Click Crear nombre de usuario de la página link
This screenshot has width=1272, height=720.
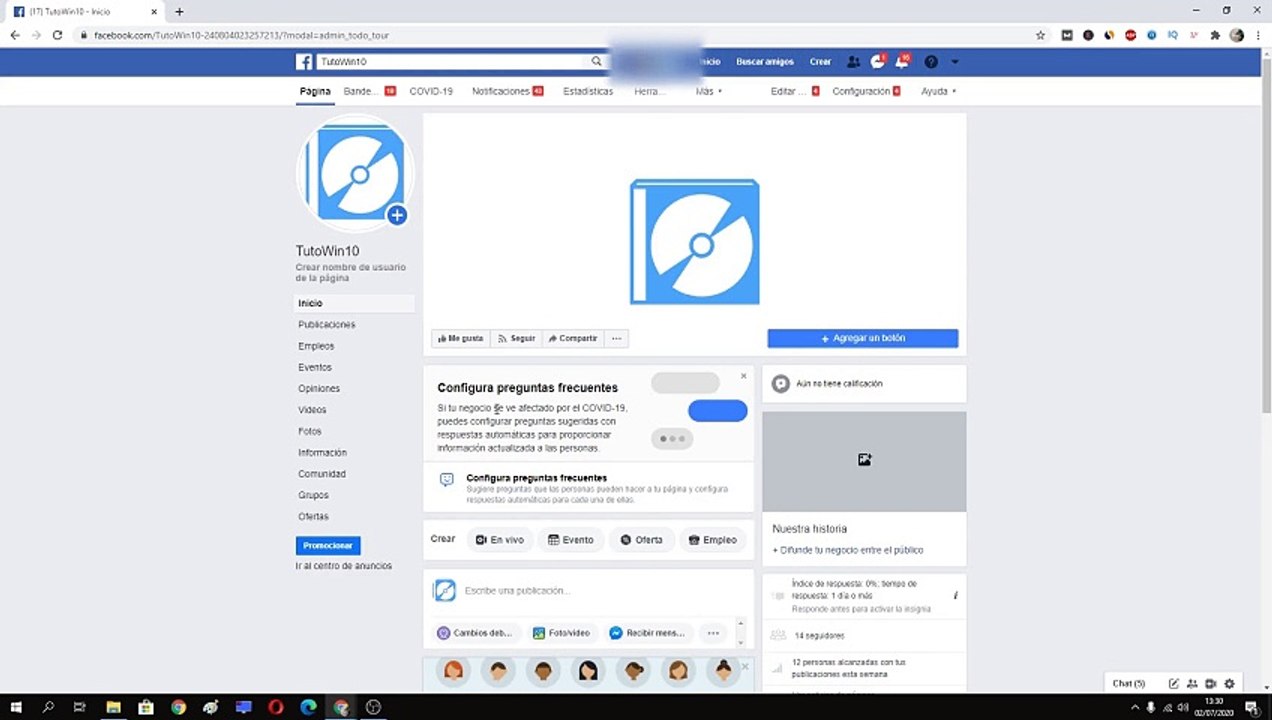click(x=351, y=273)
